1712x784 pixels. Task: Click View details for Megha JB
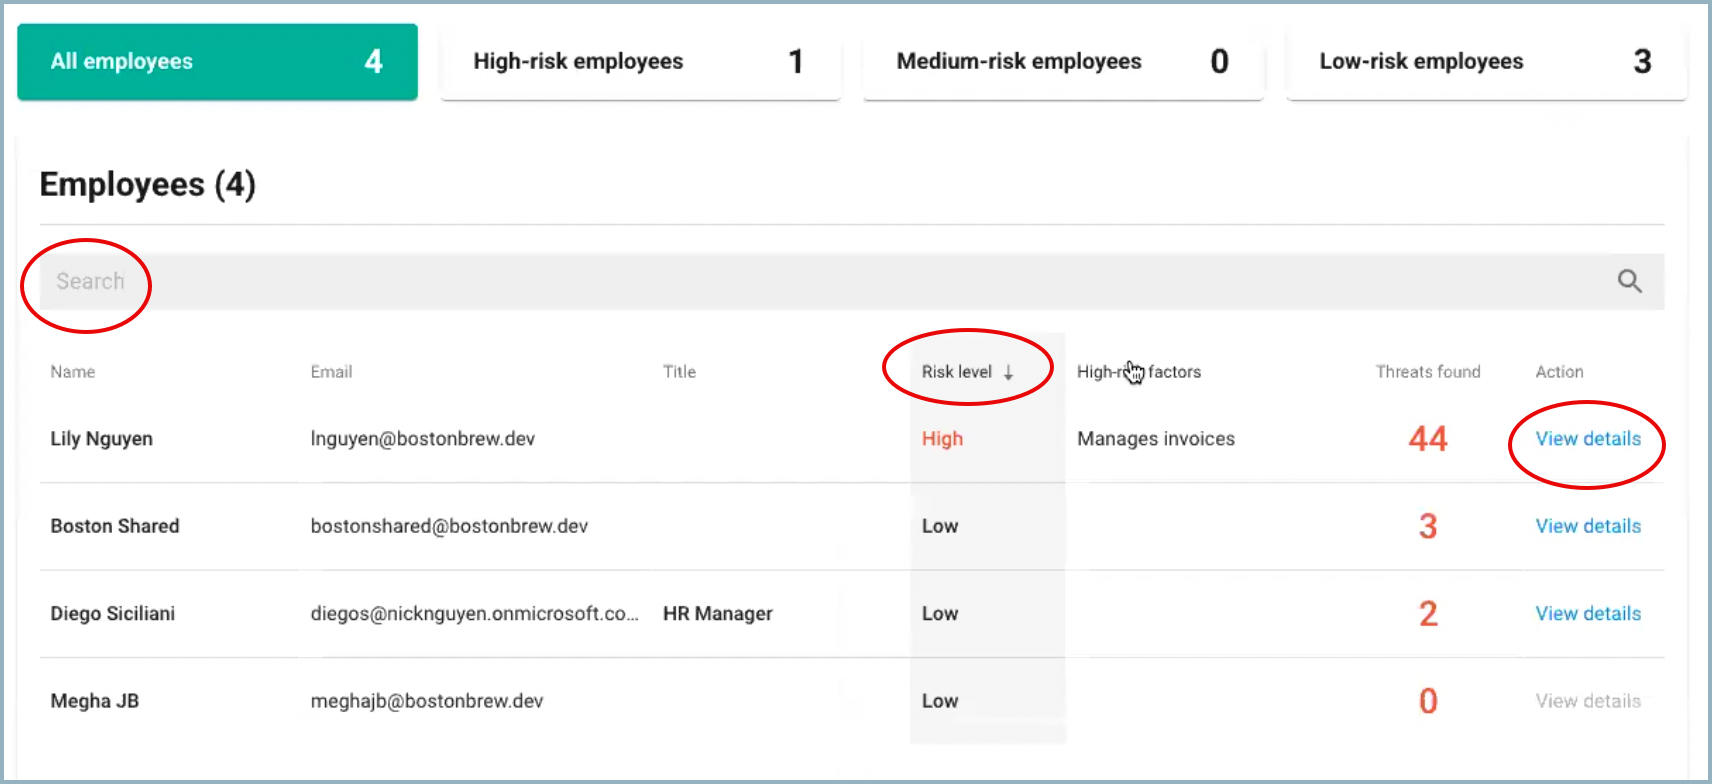click(x=1587, y=701)
